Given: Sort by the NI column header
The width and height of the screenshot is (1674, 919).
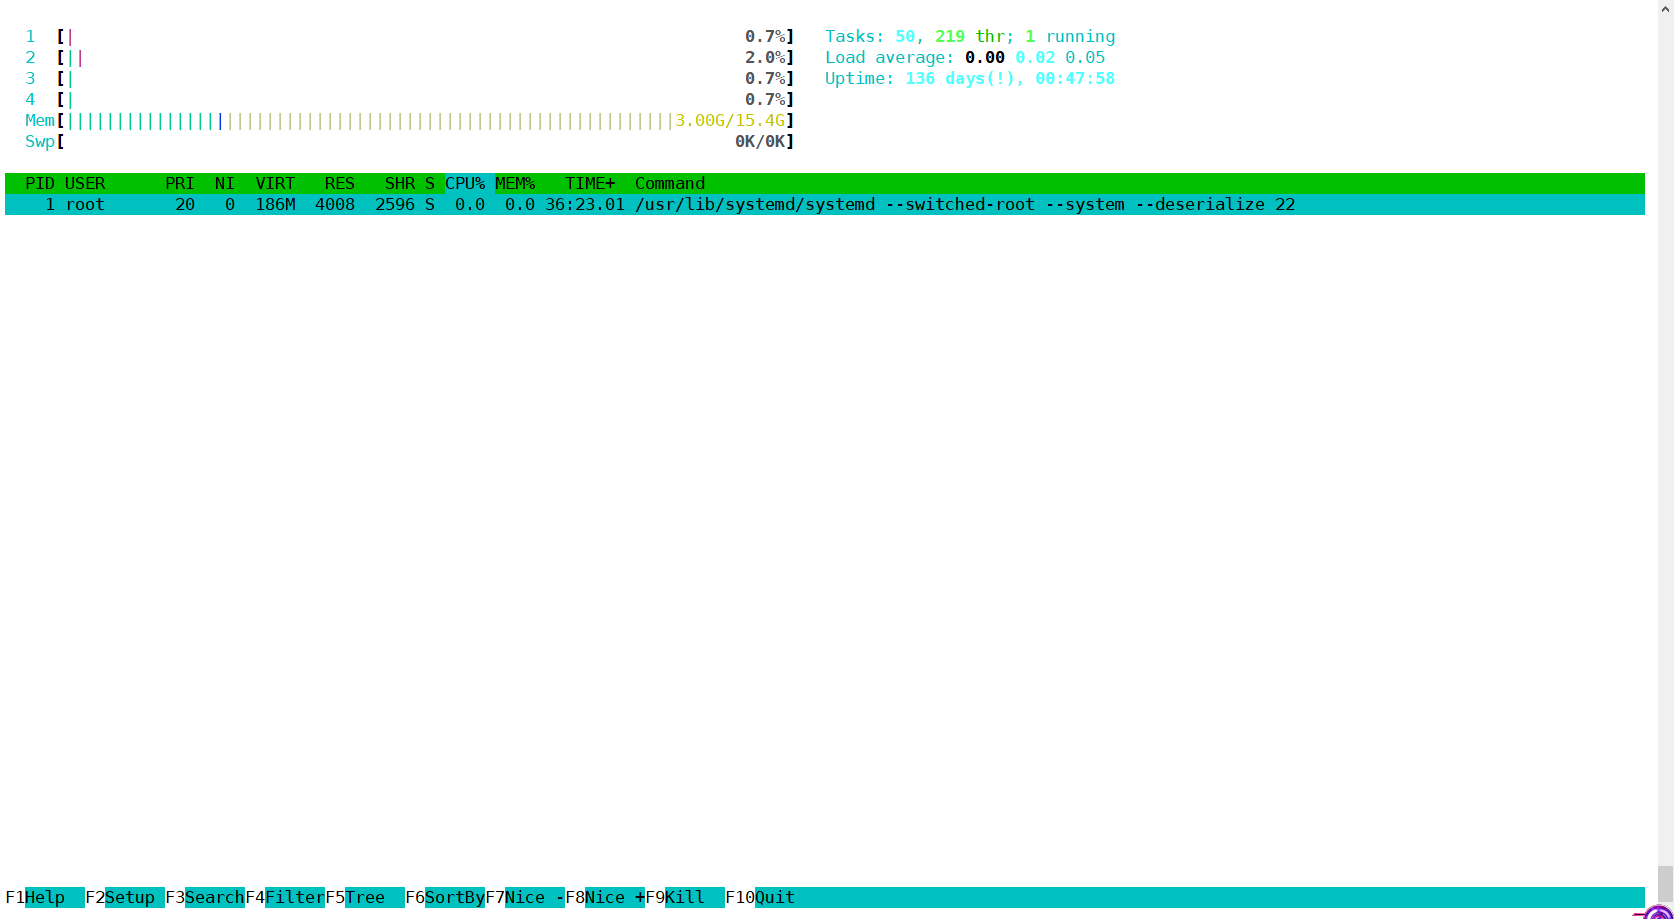Looking at the screenshot, I should coord(225,183).
